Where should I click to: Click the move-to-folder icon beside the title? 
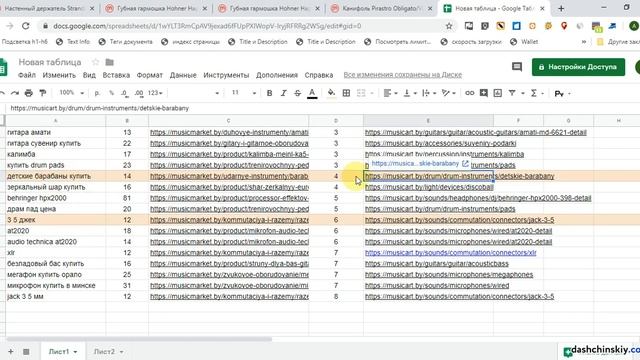109,62
